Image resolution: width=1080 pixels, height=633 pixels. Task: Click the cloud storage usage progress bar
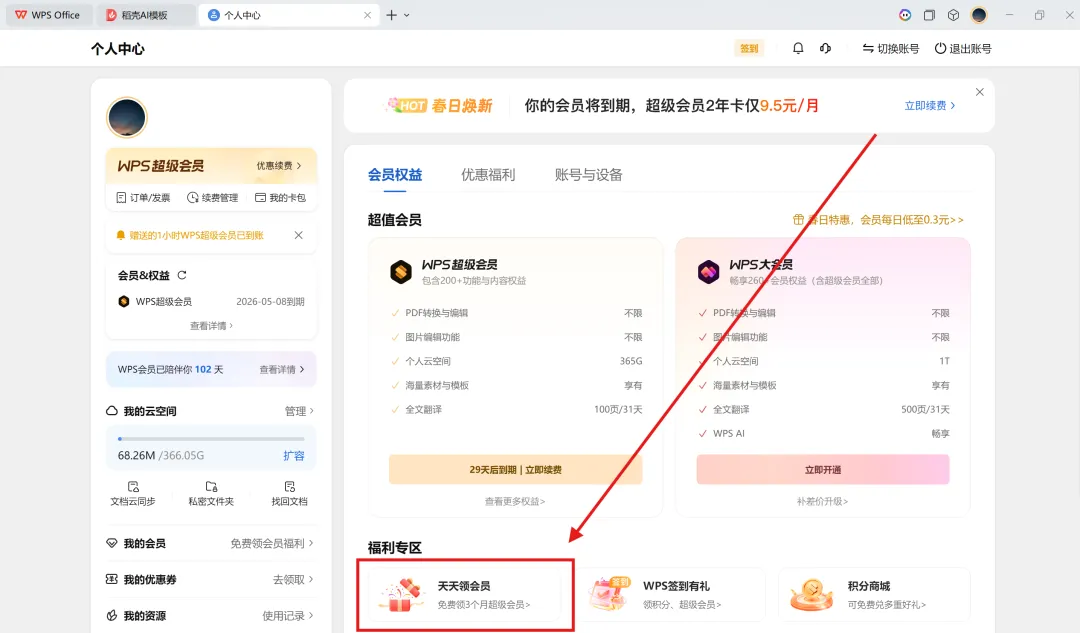point(211,438)
